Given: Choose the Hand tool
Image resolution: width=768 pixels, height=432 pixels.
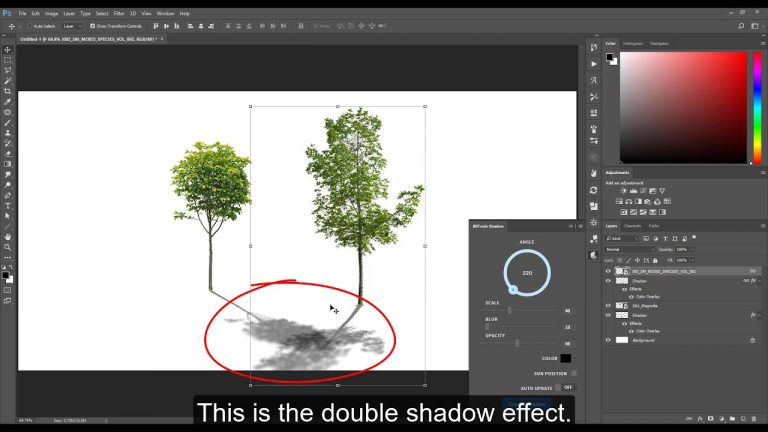Looking at the screenshot, I should pos(7,236).
